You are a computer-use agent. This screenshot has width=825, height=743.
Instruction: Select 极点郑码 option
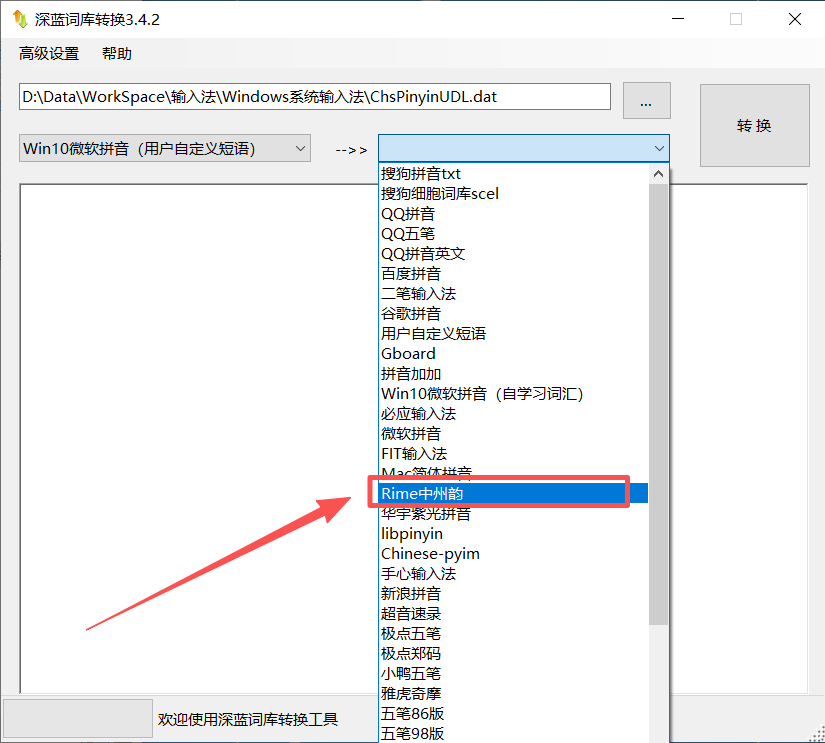[x=514, y=654]
